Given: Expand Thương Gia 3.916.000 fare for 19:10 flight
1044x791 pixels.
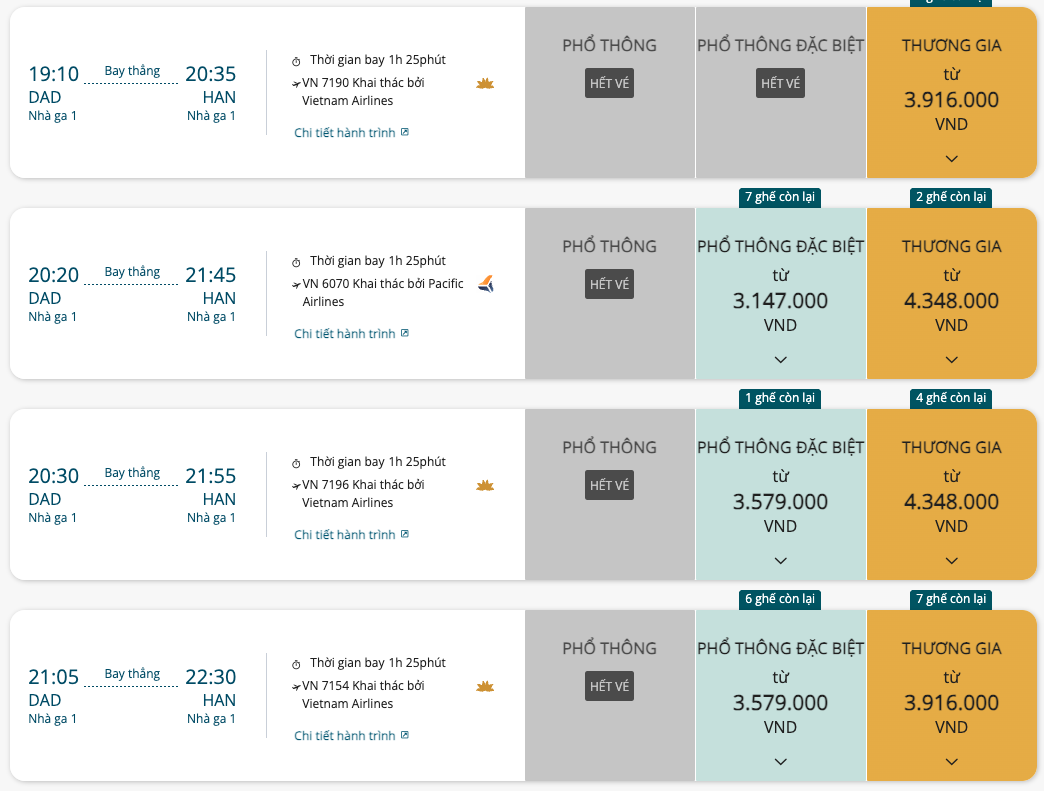Looking at the screenshot, I should point(951,158).
